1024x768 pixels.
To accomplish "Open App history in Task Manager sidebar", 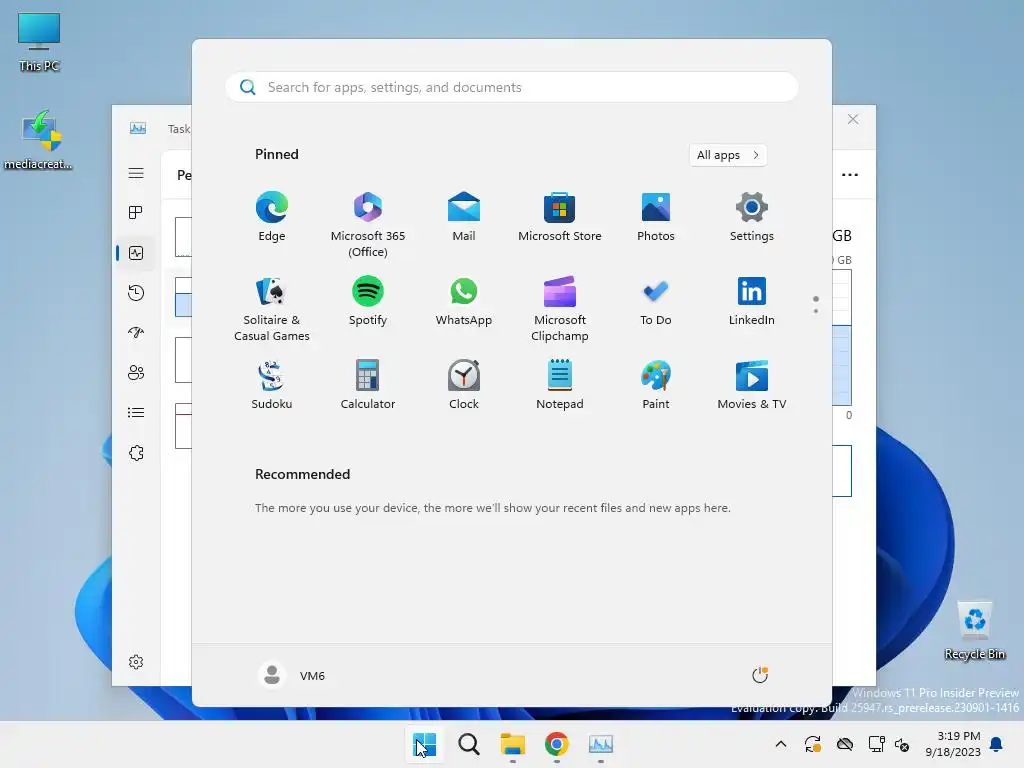I will click(x=136, y=293).
